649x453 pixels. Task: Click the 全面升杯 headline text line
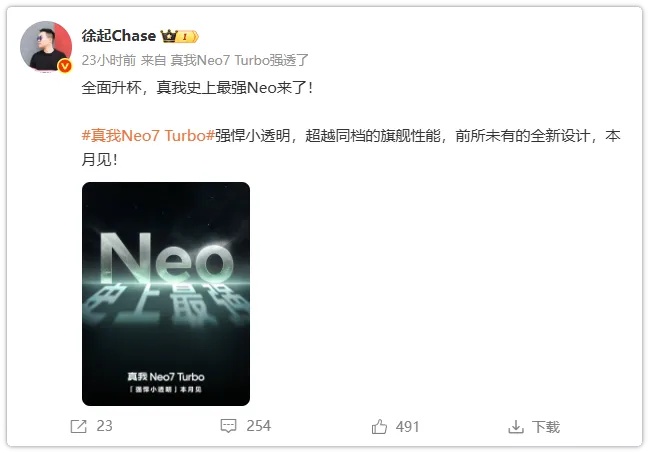pyautogui.click(x=197, y=88)
